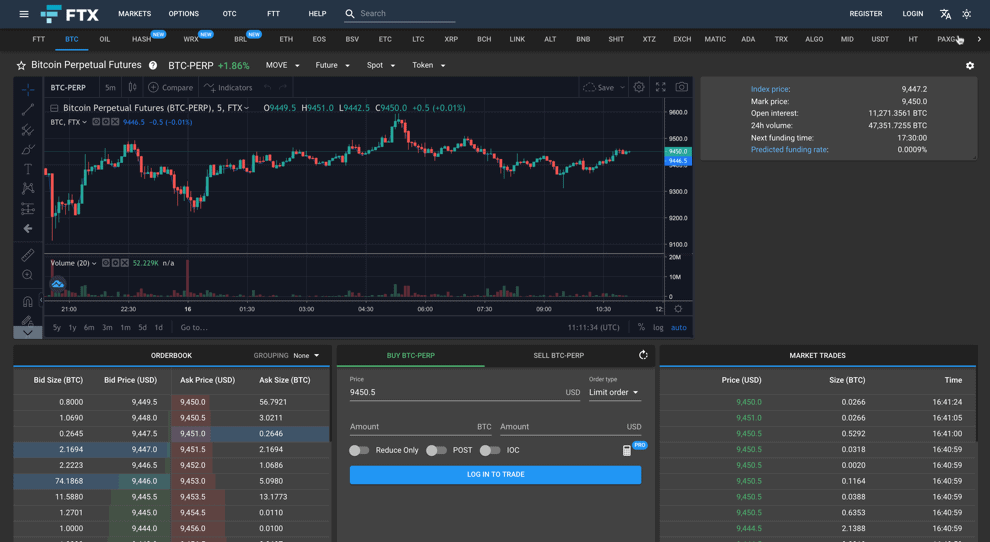This screenshot has width=990, height=542.
Task: Collapse the Bitcoin Perpetual Futures legend box
Action: [x=54, y=108]
